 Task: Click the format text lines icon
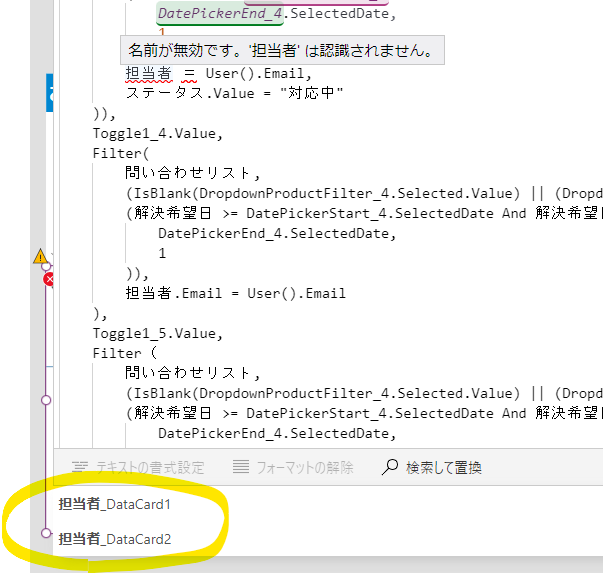(x=80, y=468)
